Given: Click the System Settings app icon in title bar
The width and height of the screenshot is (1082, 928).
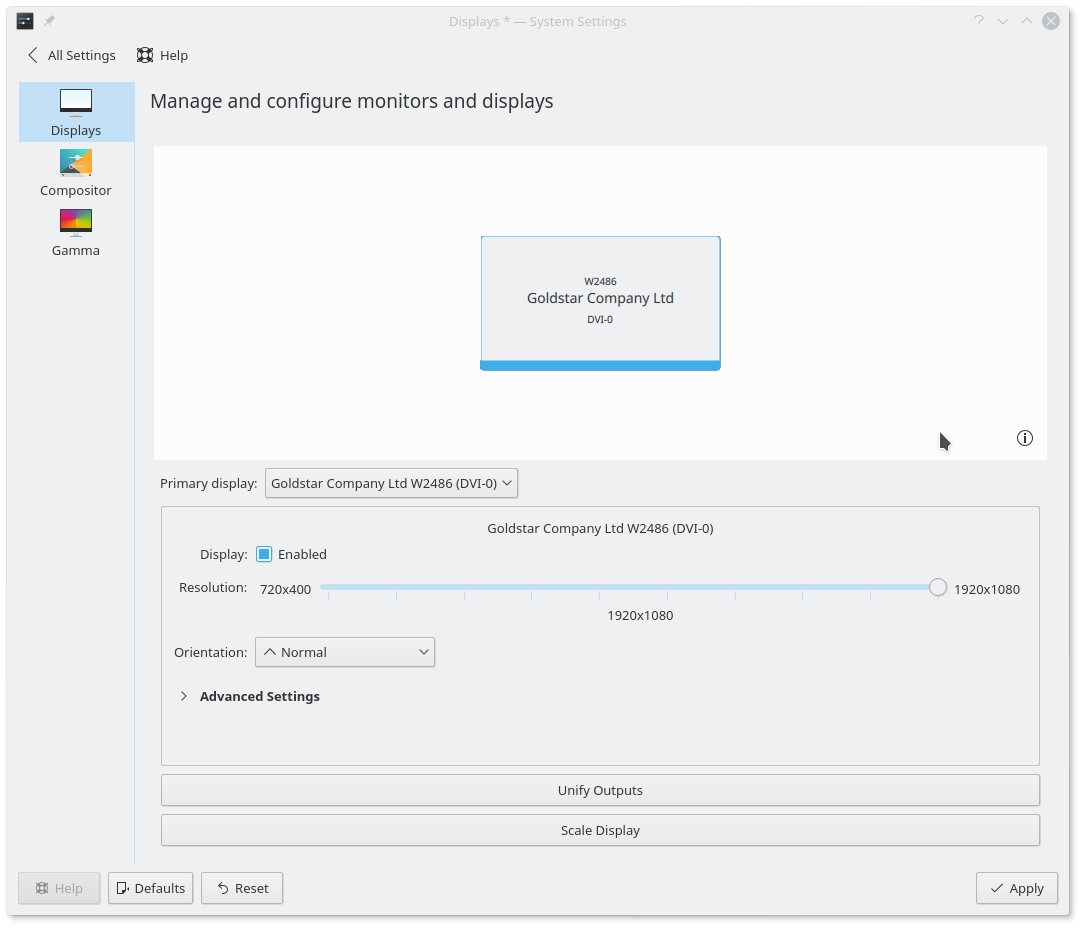Looking at the screenshot, I should point(25,21).
